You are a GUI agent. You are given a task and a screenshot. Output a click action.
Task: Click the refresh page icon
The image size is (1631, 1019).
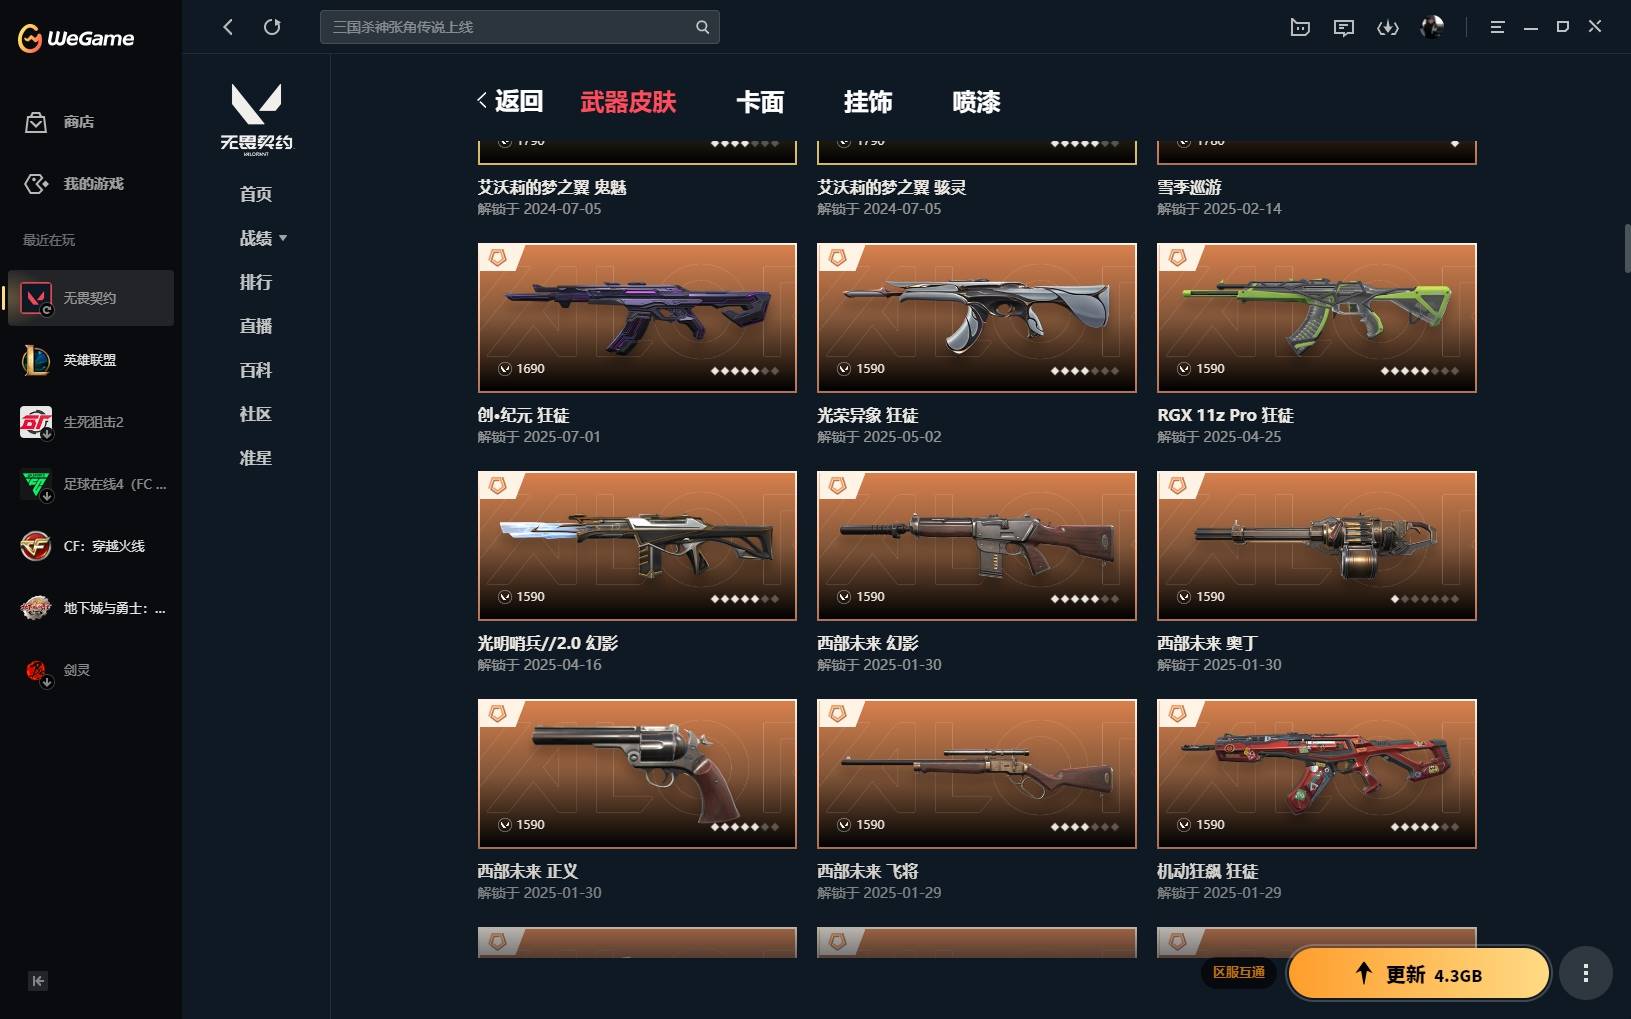tap(272, 27)
